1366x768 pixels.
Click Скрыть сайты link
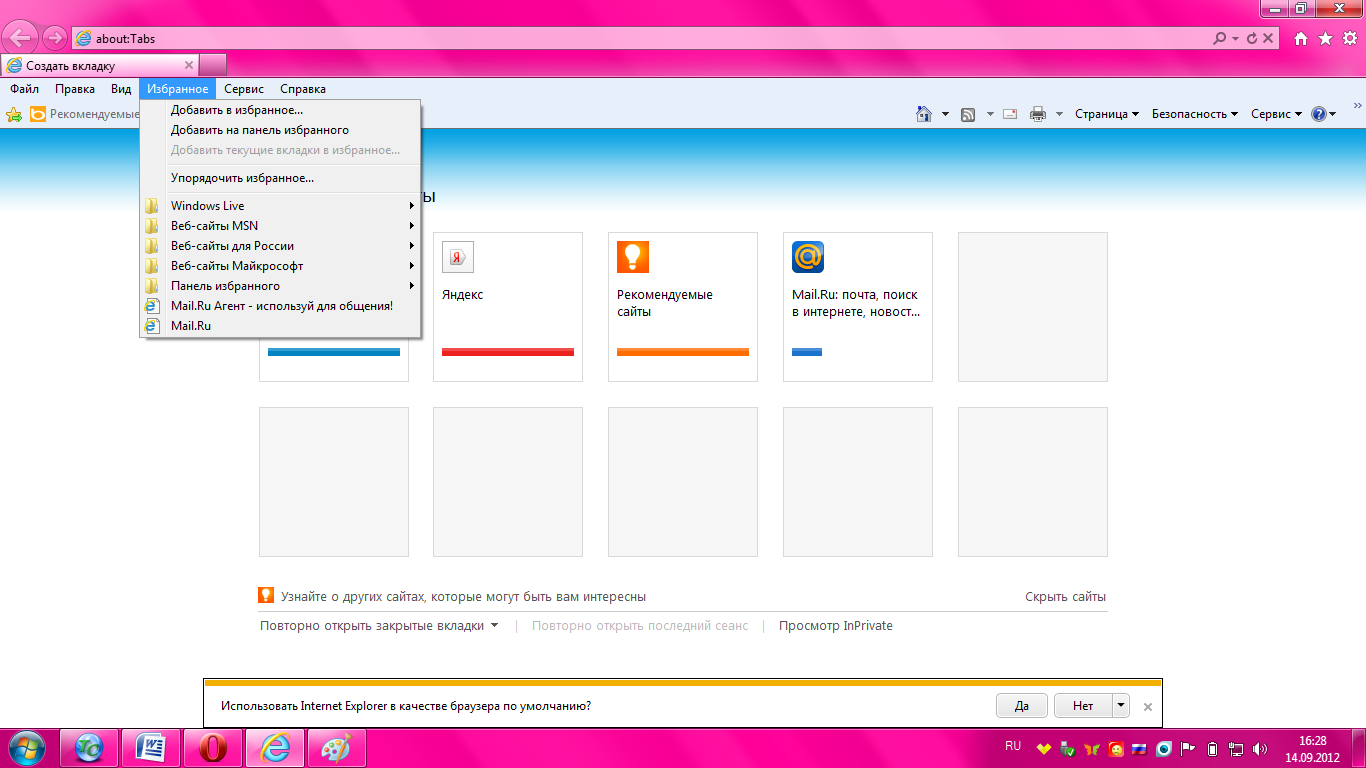pos(1065,597)
